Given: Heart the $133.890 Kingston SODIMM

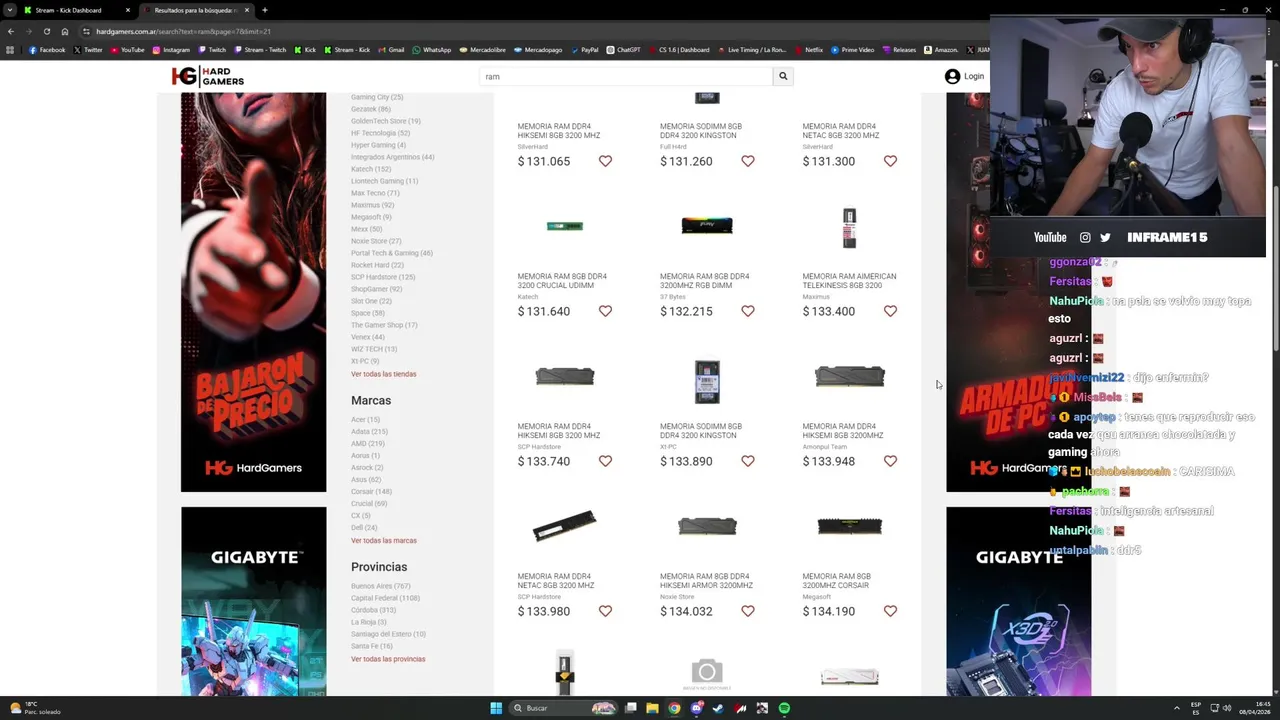Looking at the screenshot, I should coord(748,461).
